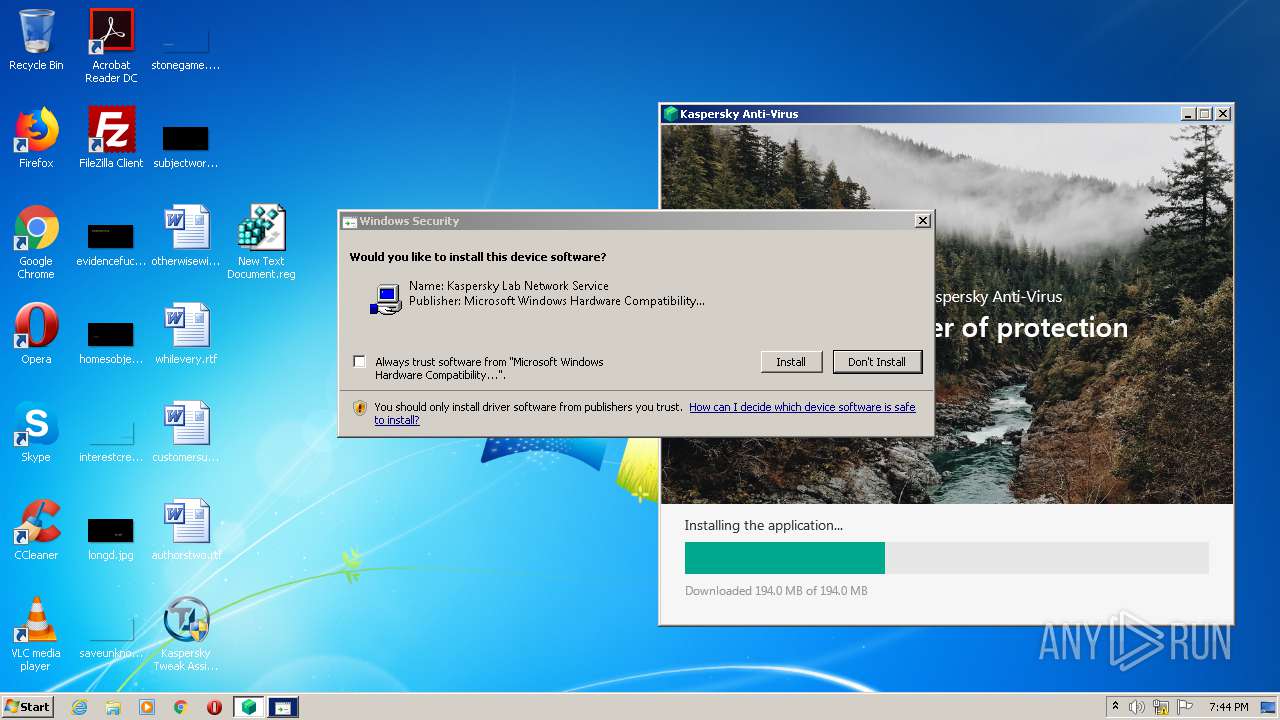Screen dimensions: 1280x720
Task: Switch to Kaspersky installer taskbar button
Action: pyautogui.click(x=249, y=707)
